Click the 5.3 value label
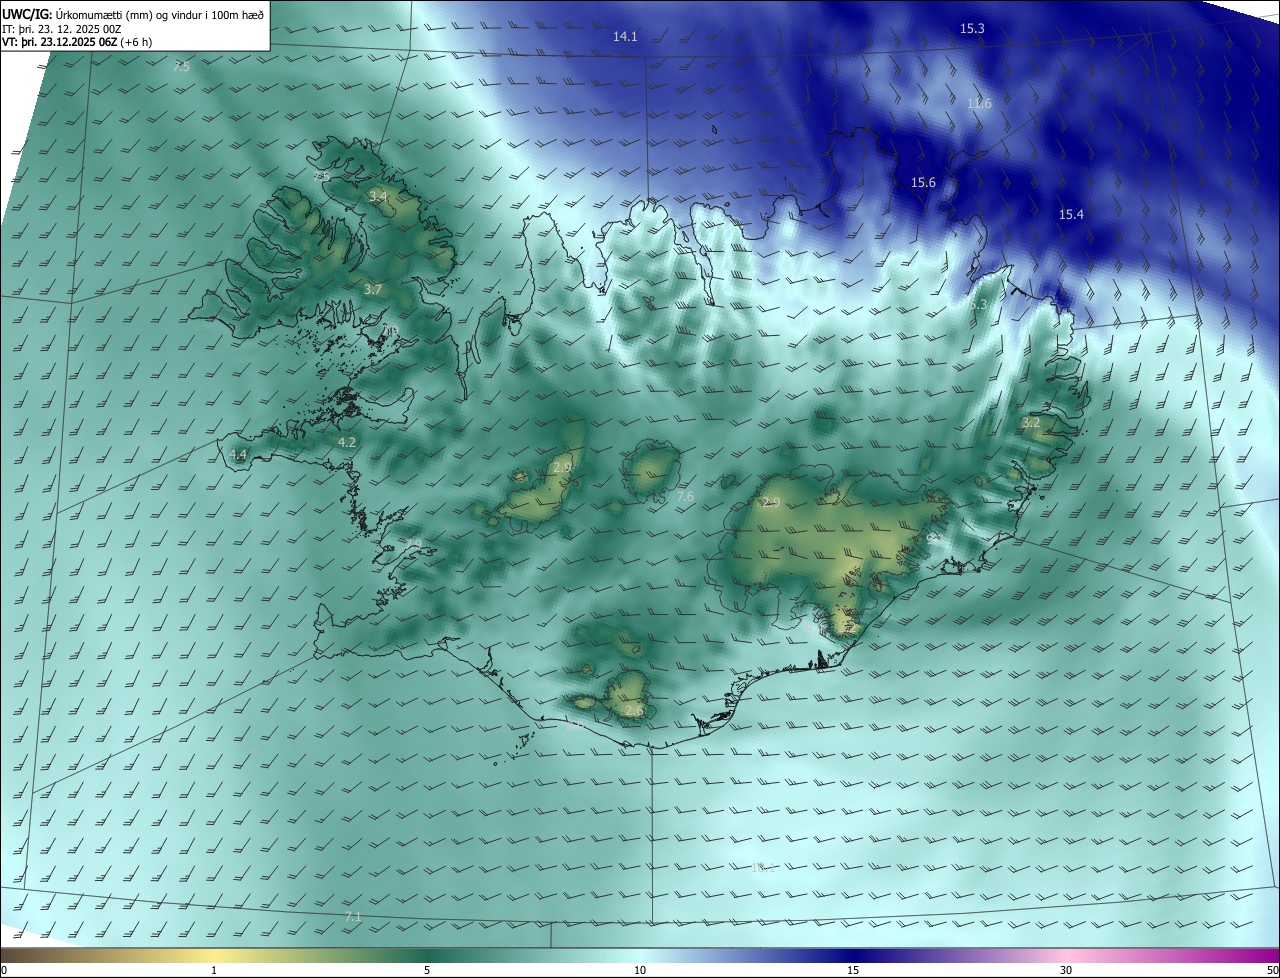This screenshot has height=978, width=1280. click(x=978, y=304)
